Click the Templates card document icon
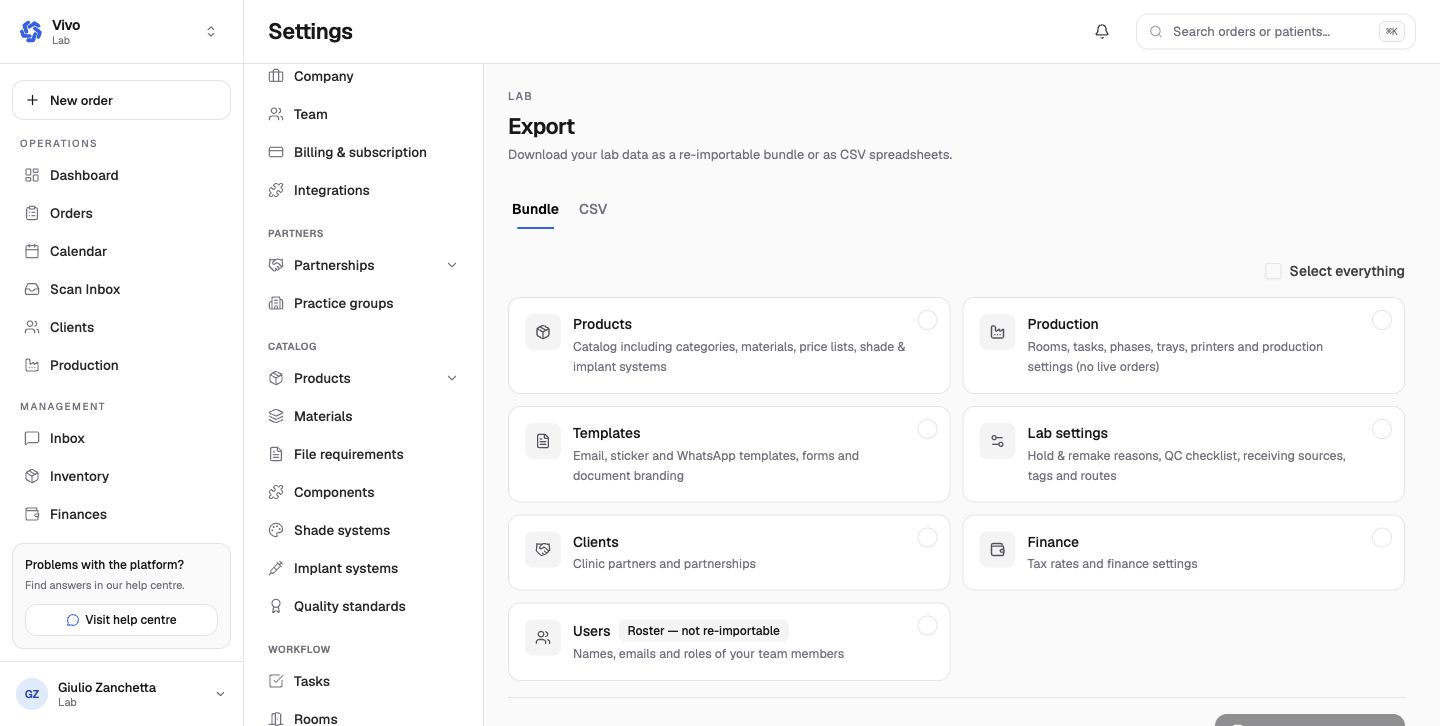The image size is (1440, 726). coord(543,441)
